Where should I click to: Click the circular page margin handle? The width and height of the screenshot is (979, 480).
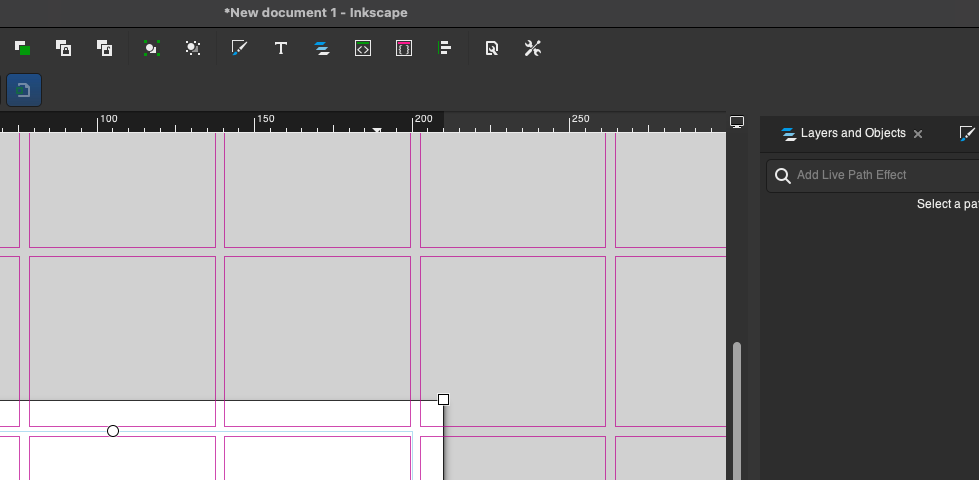coord(113,431)
